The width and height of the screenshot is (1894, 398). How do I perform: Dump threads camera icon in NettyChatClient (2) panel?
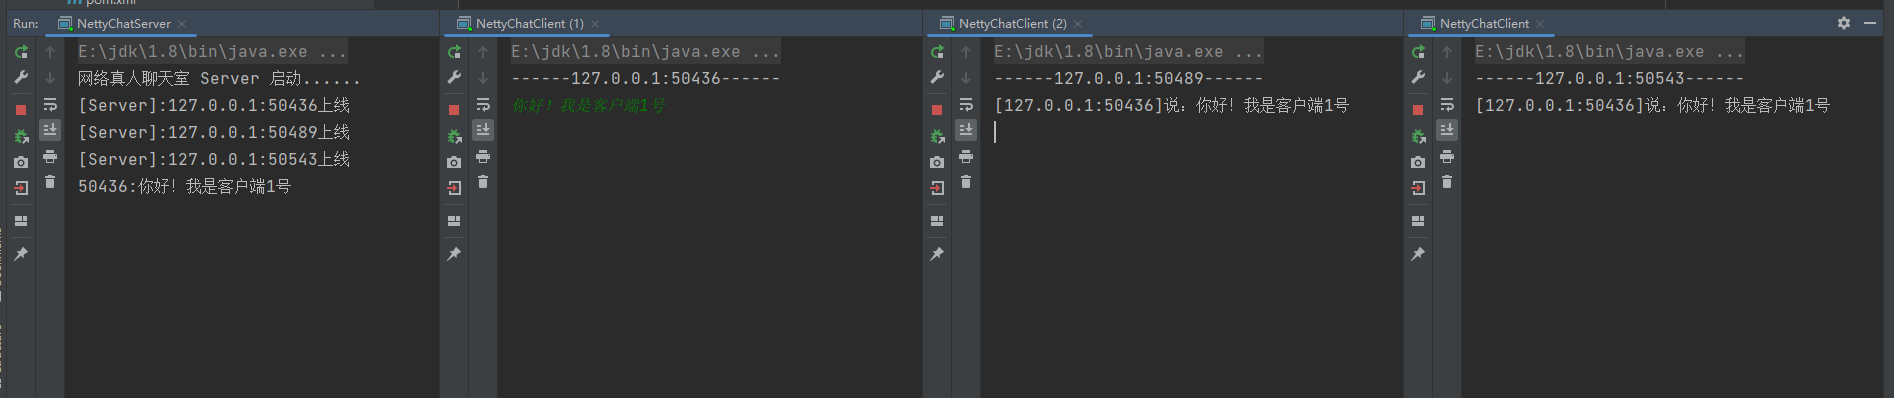[x=937, y=162]
